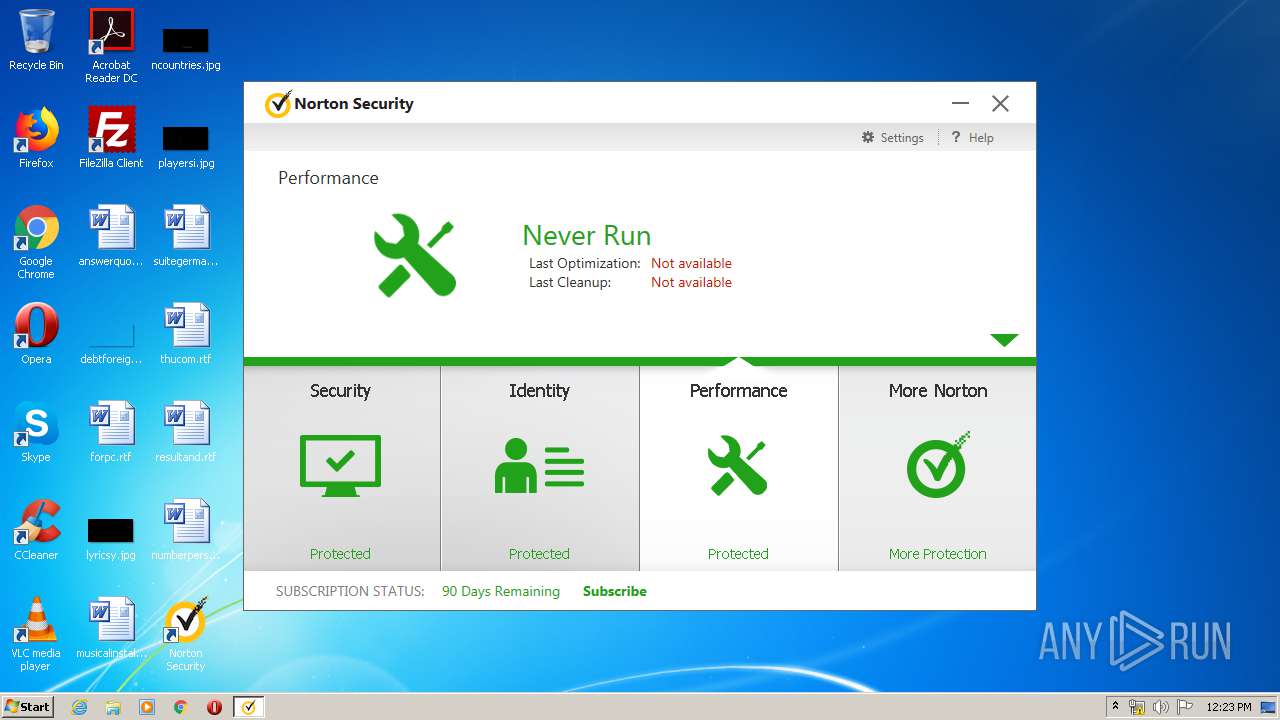Click the volume speaker tray icon
The image size is (1280, 720).
coord(1161,707)
